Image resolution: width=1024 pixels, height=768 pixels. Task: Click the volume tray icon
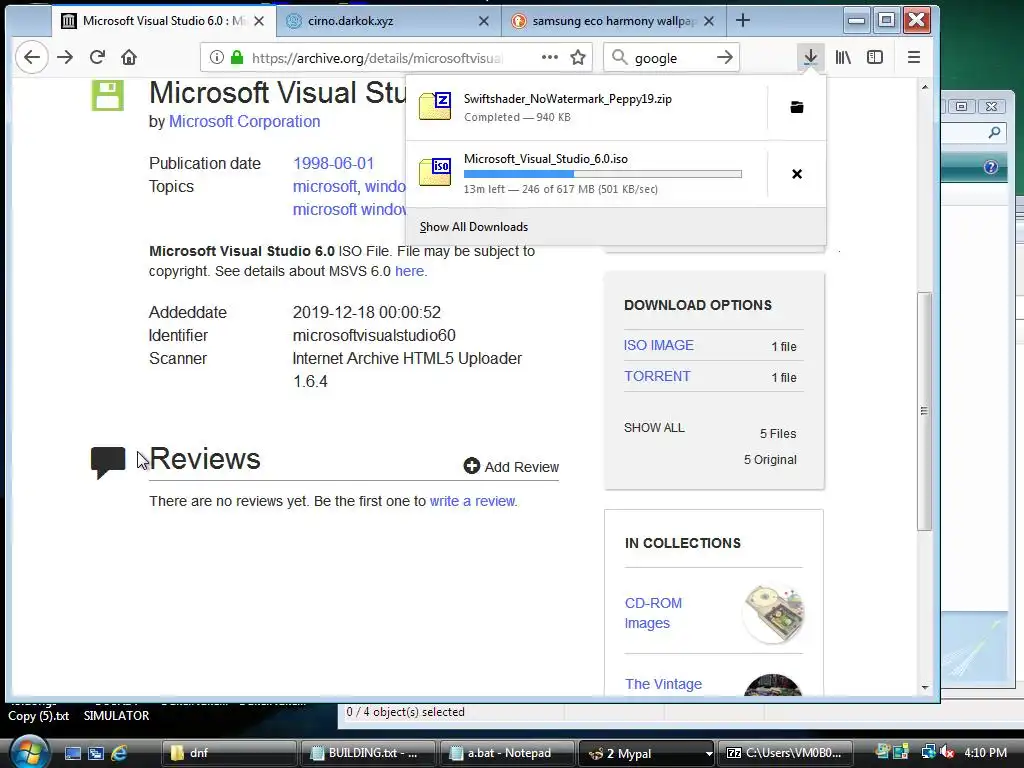(948, 753)
